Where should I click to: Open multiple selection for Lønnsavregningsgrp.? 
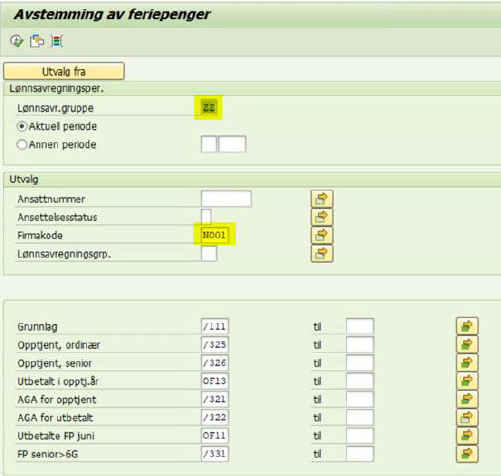click(x=322, y=254)
